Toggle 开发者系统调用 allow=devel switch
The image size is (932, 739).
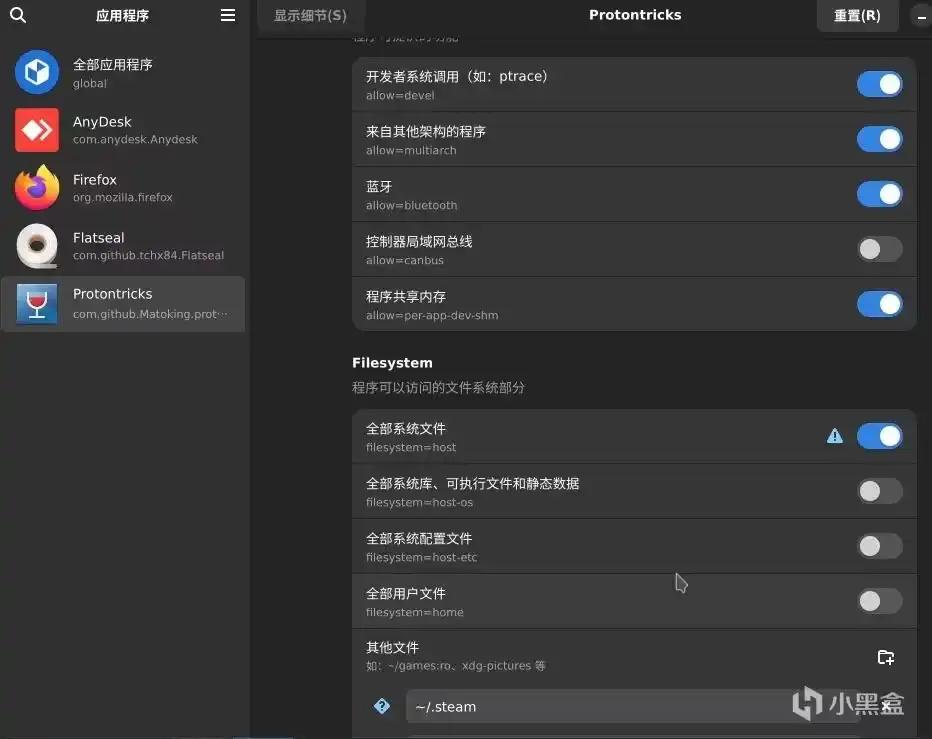(880, 84)
